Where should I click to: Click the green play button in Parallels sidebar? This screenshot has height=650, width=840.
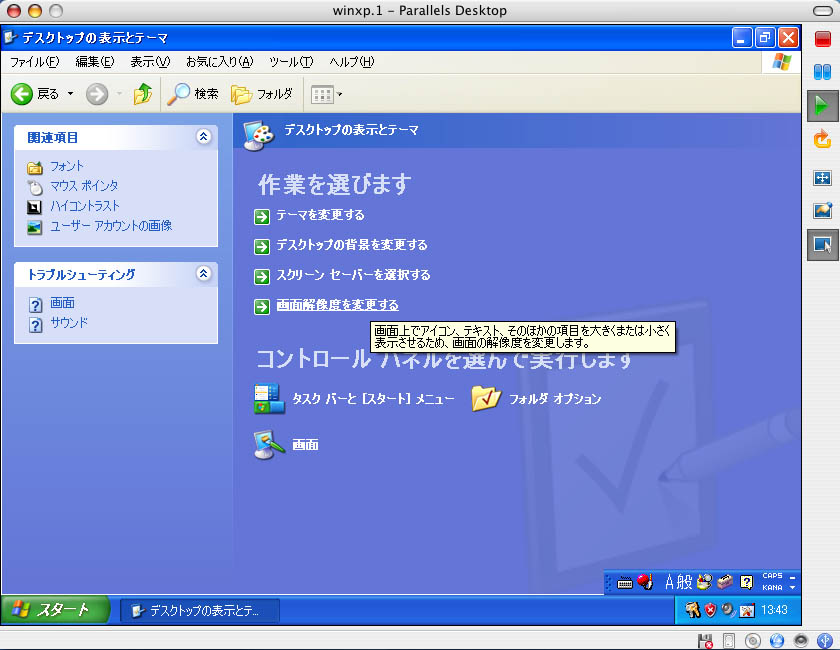pyautogui.click(x=822, y=105)
